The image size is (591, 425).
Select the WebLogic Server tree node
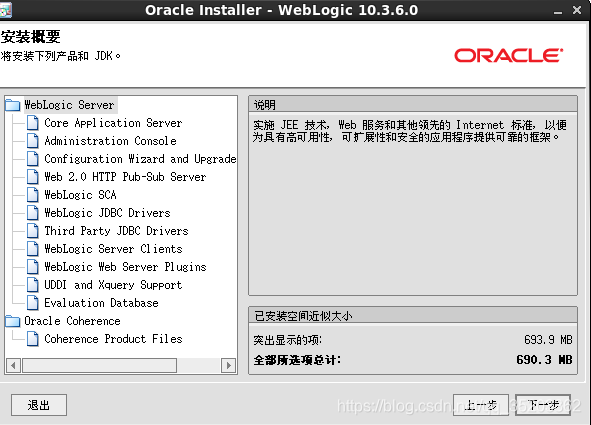69,105
